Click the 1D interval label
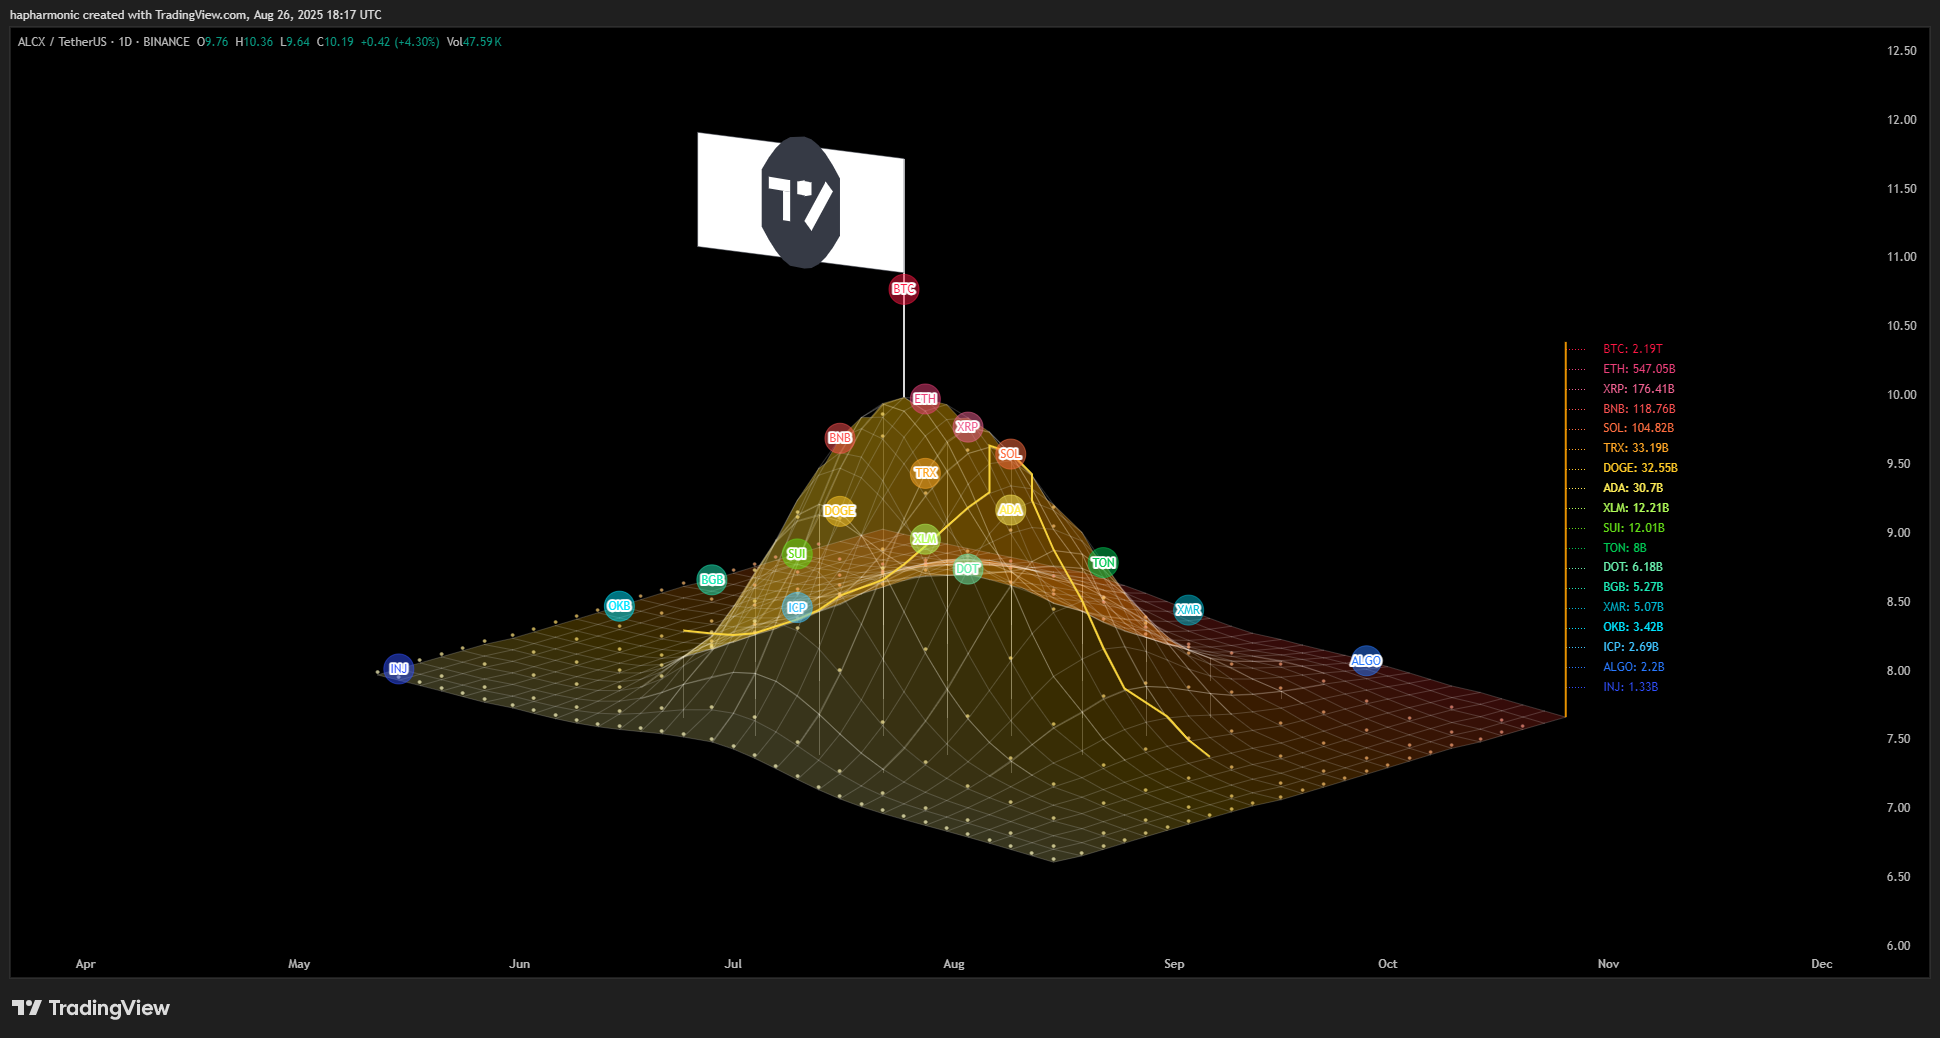The height and width of the screenshot is (1038, 1940). pos(125,42)
